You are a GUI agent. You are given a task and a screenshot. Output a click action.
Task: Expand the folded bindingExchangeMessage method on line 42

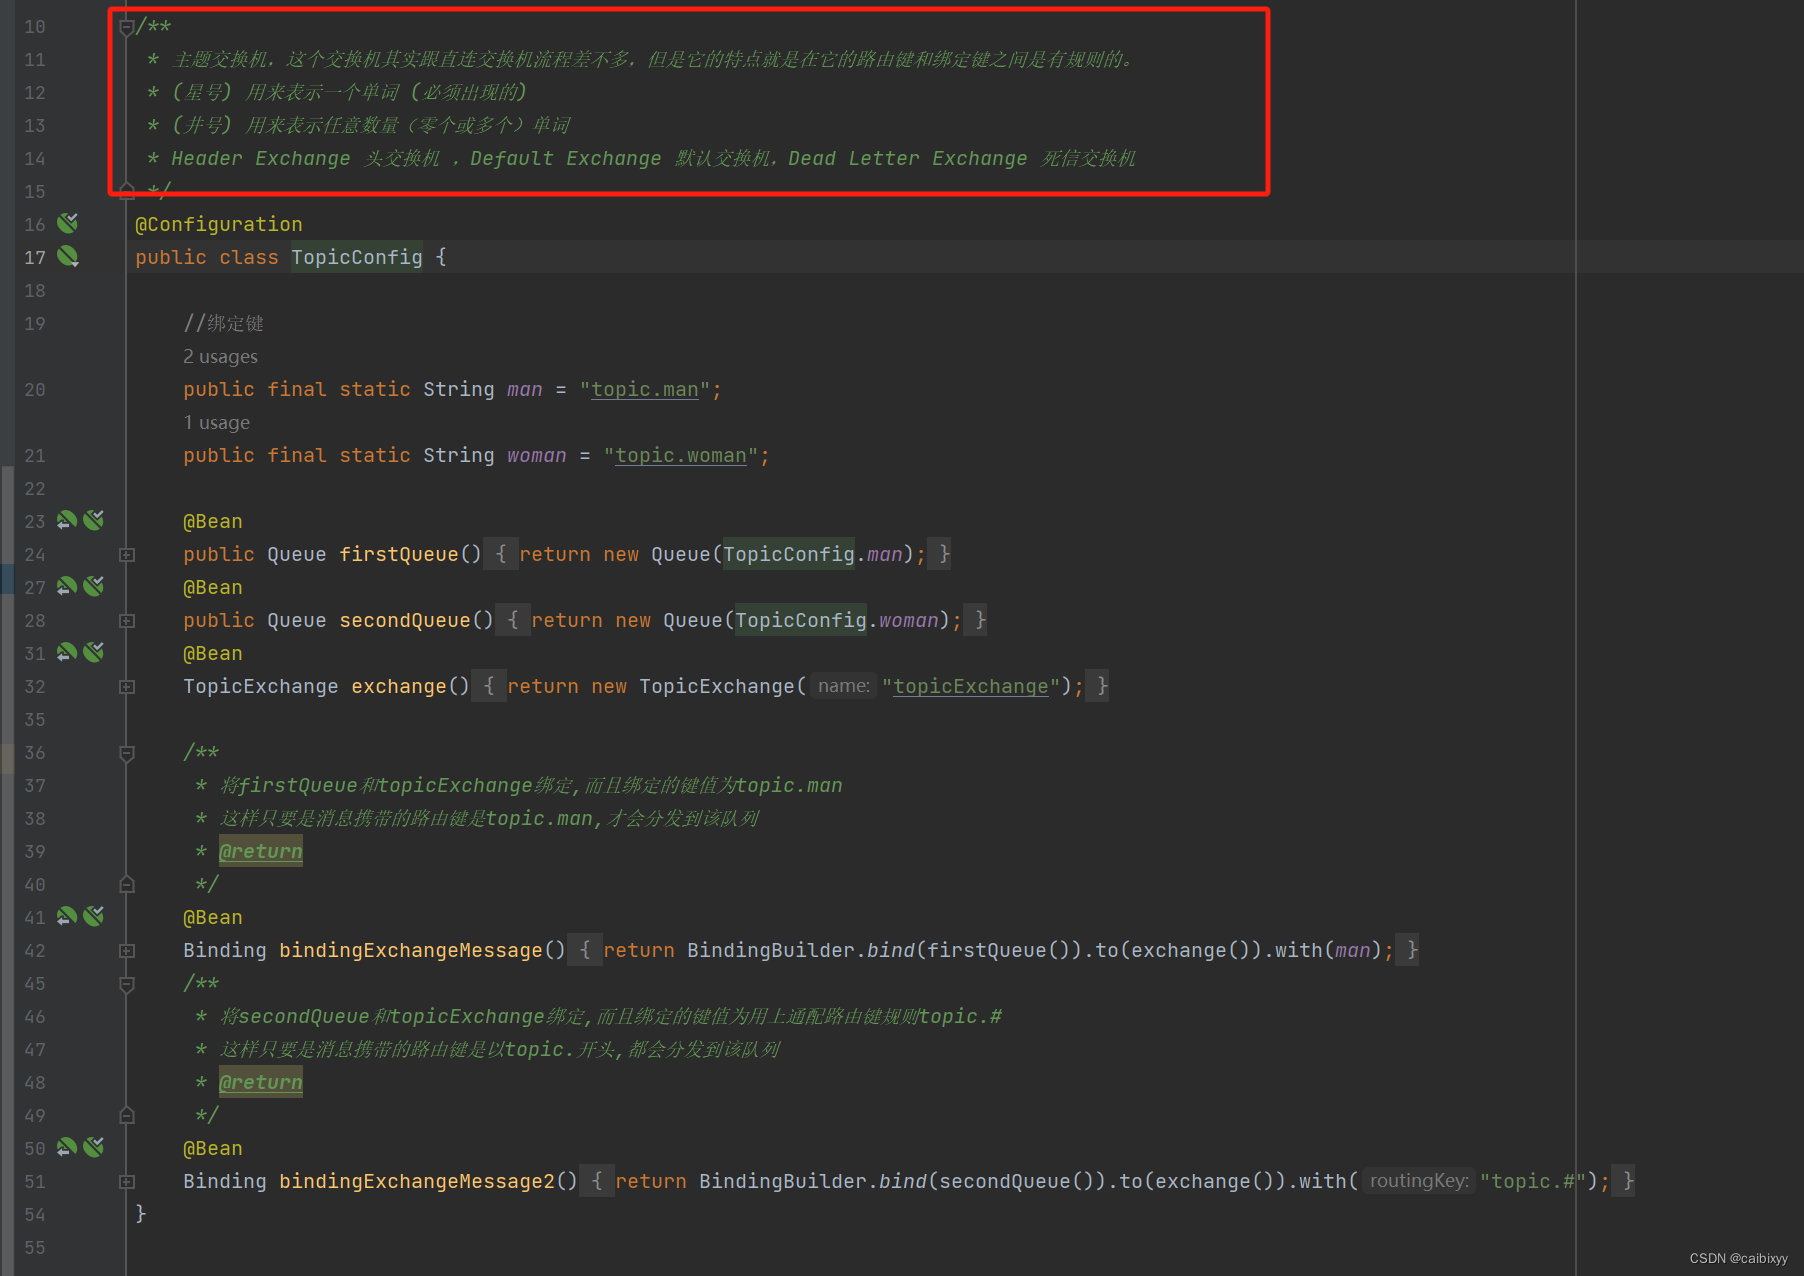click(127, 950)
